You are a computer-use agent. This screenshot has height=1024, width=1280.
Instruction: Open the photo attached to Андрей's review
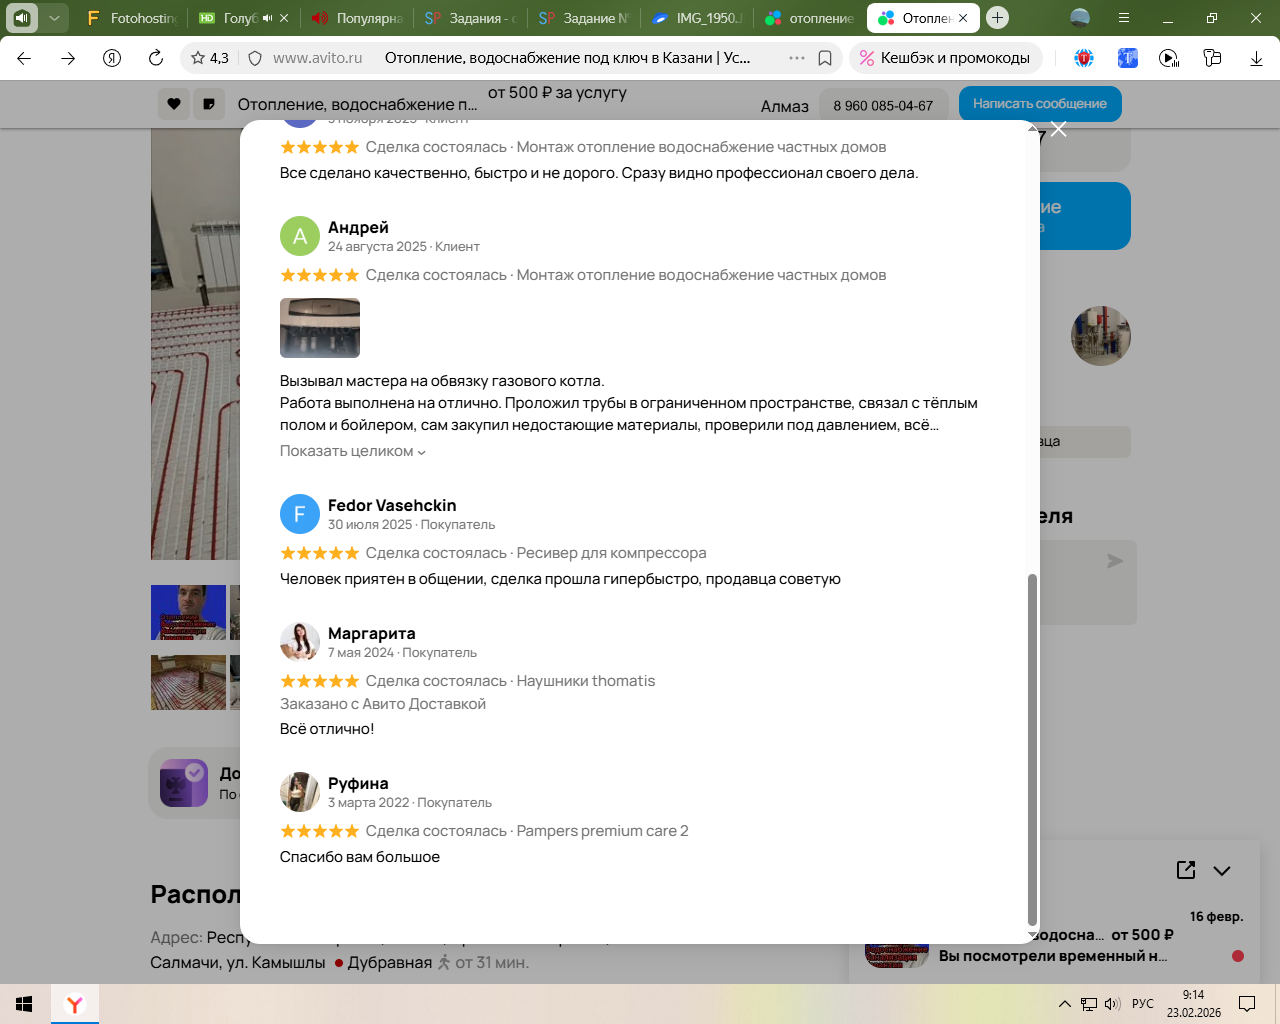click(320, 328)
